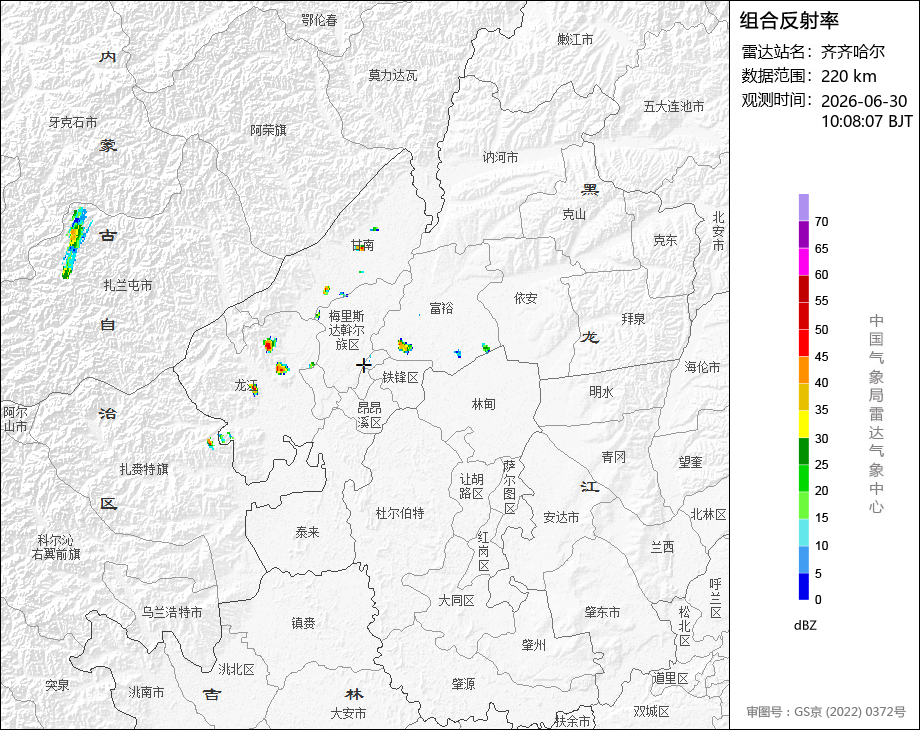Screen dimensions: 920x730
Task: Click the 鄂伦春 map label
Action: [x=319, y=20]
